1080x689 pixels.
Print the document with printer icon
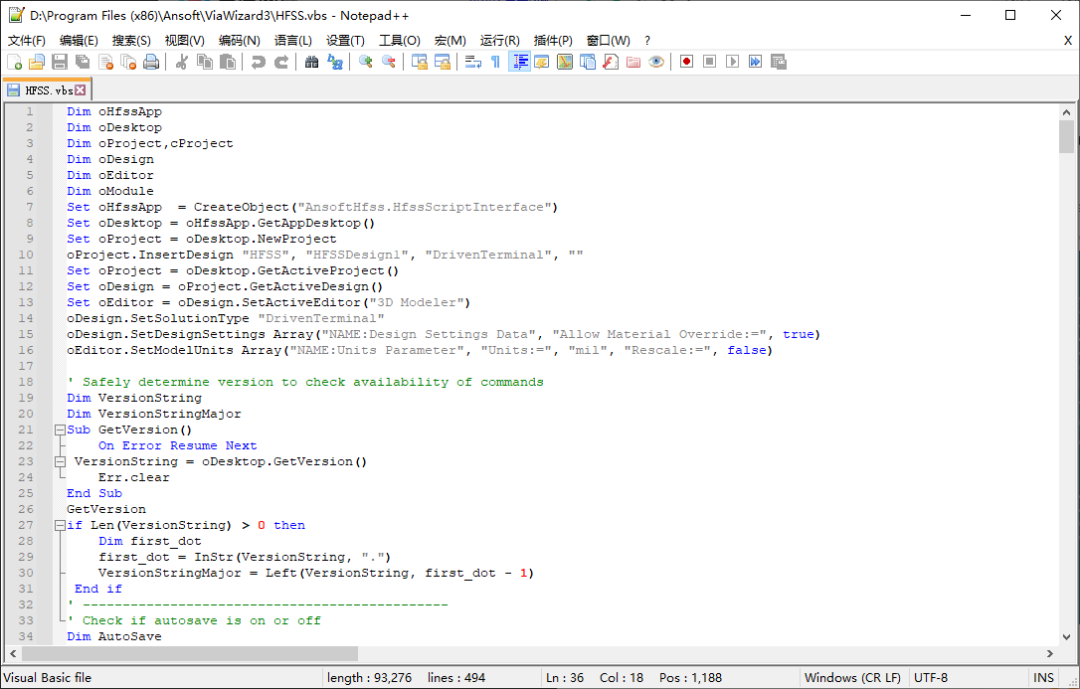(x=151, y=62)
